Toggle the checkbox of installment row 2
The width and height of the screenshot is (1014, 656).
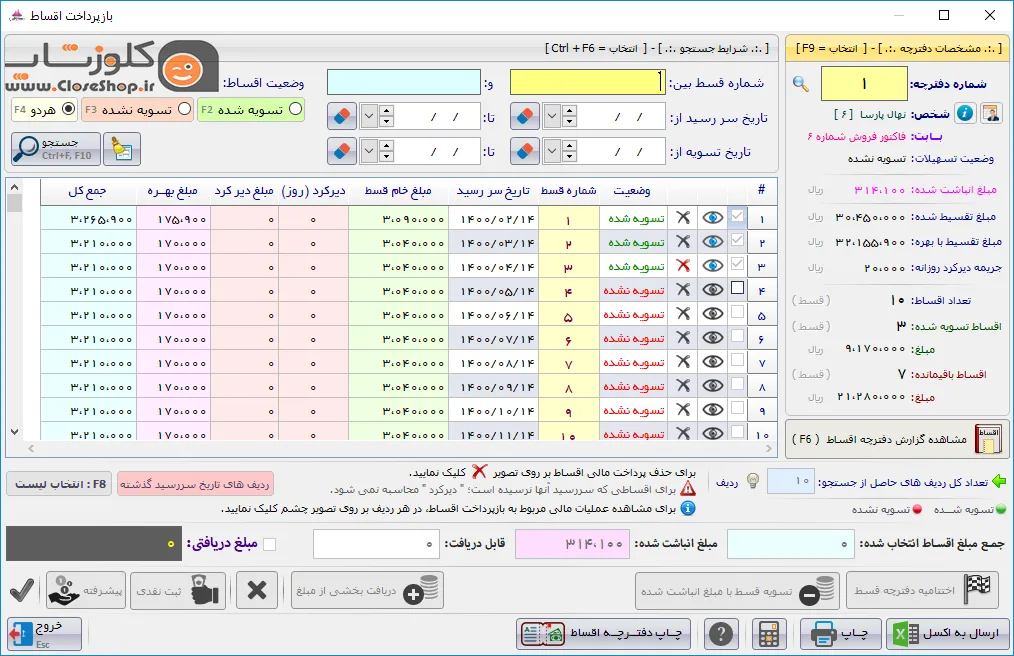click(737, 240)
